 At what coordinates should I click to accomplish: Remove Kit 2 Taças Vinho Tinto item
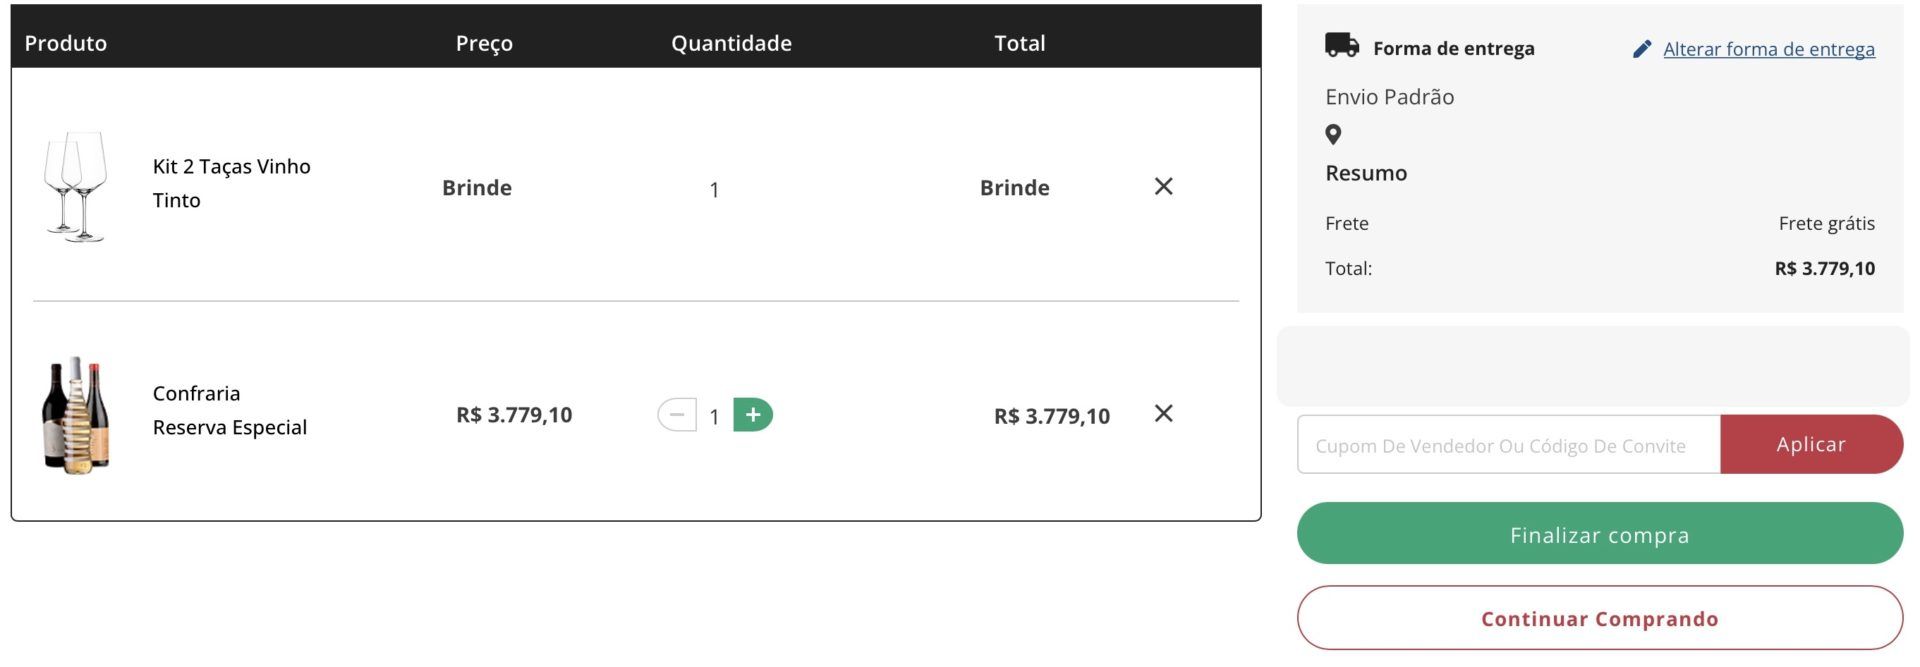point(1163,187)
